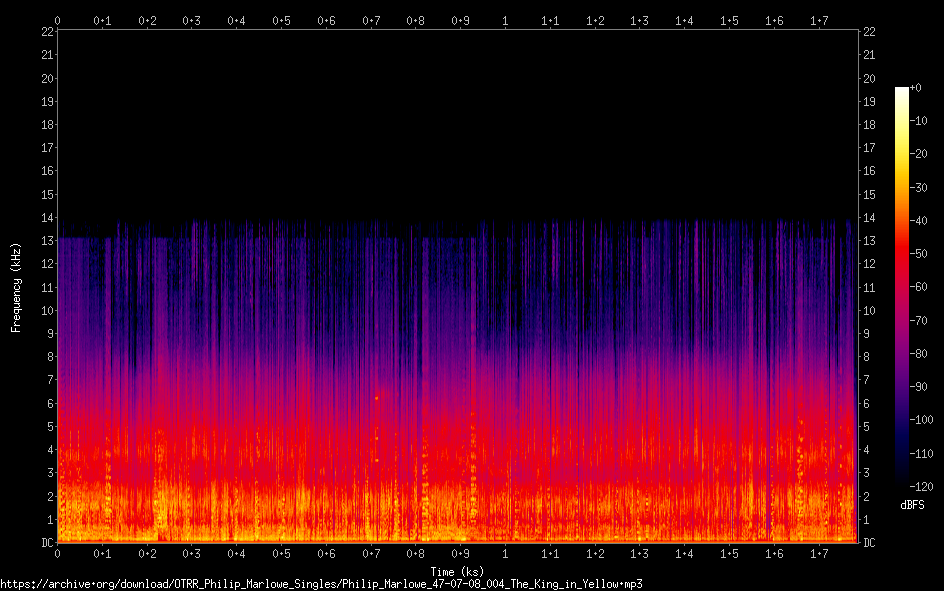
Task: Select the 1.7 tick on bottom time axis
Action: (x=818, y=553)
